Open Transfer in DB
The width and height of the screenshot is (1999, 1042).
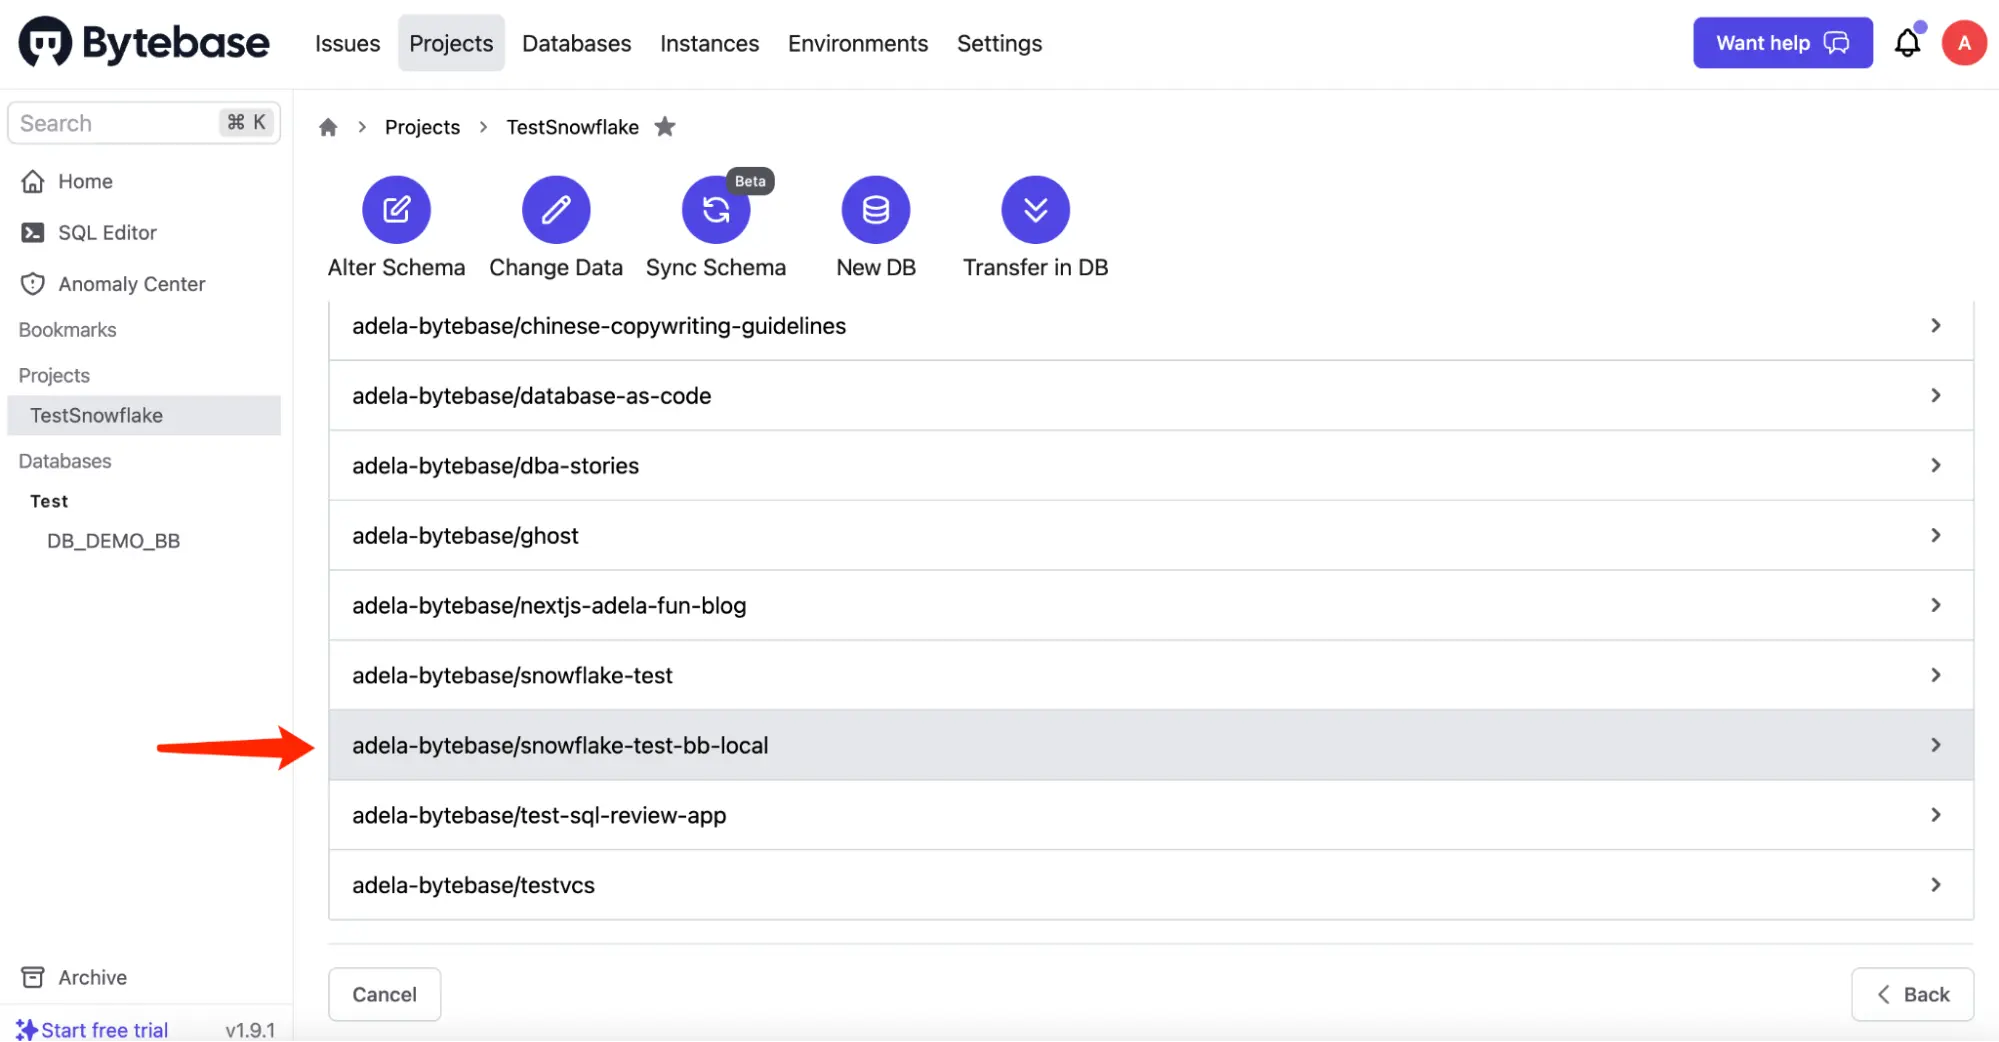(x=1035, y=225)
